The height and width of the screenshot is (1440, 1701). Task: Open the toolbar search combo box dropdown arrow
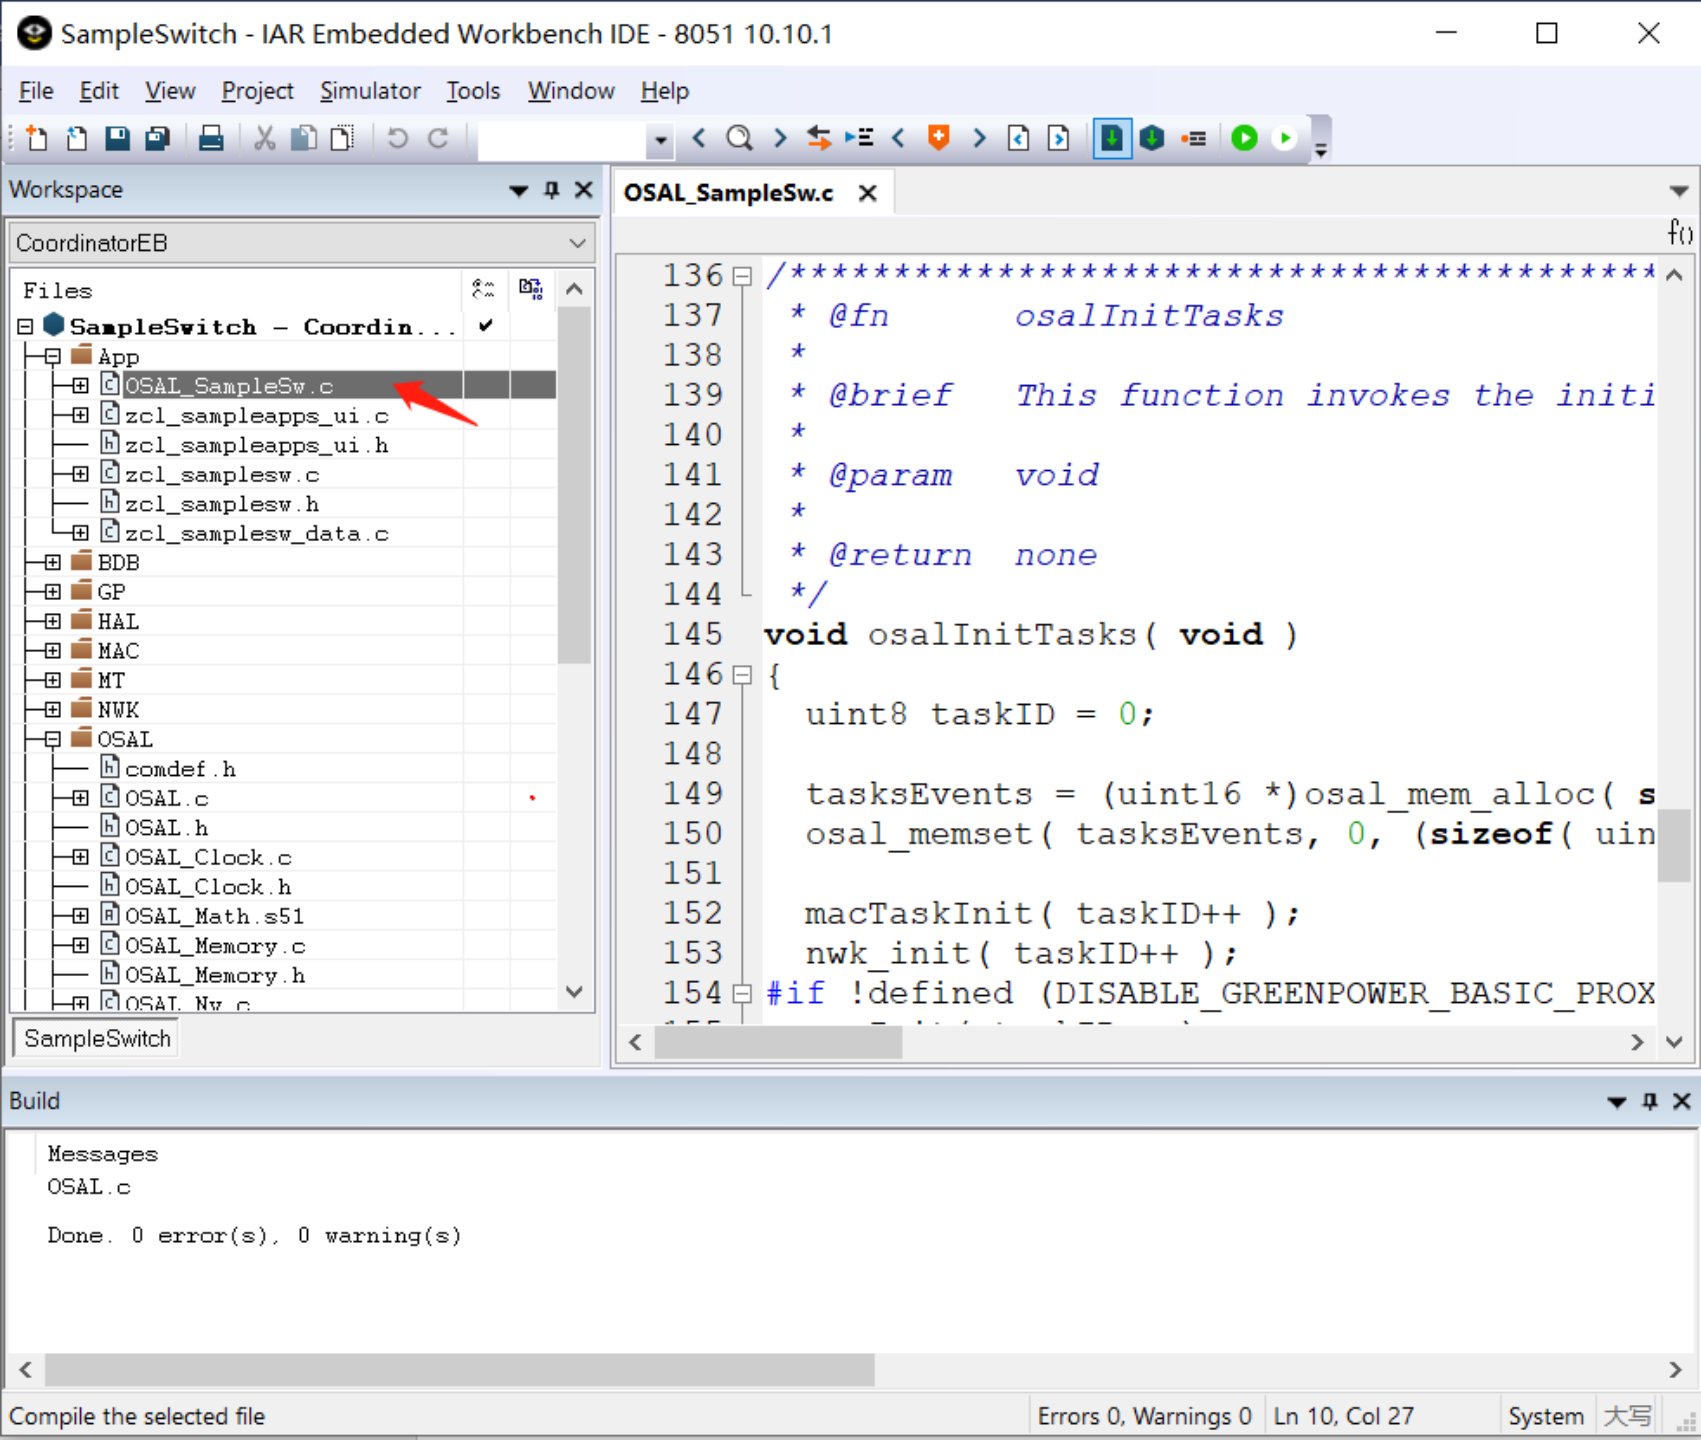pyautogui.click(x=660, y=140)
